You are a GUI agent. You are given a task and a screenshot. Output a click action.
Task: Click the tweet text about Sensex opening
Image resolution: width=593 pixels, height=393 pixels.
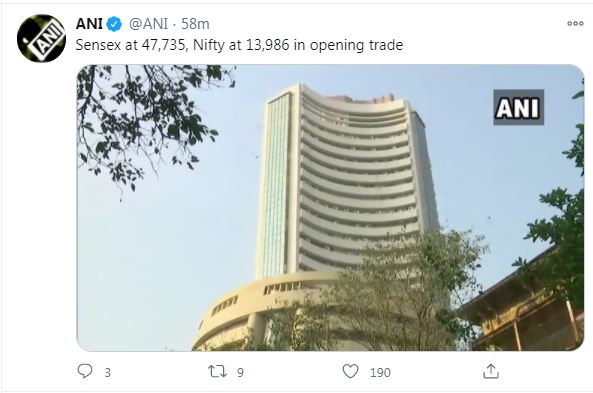(239, 45)
